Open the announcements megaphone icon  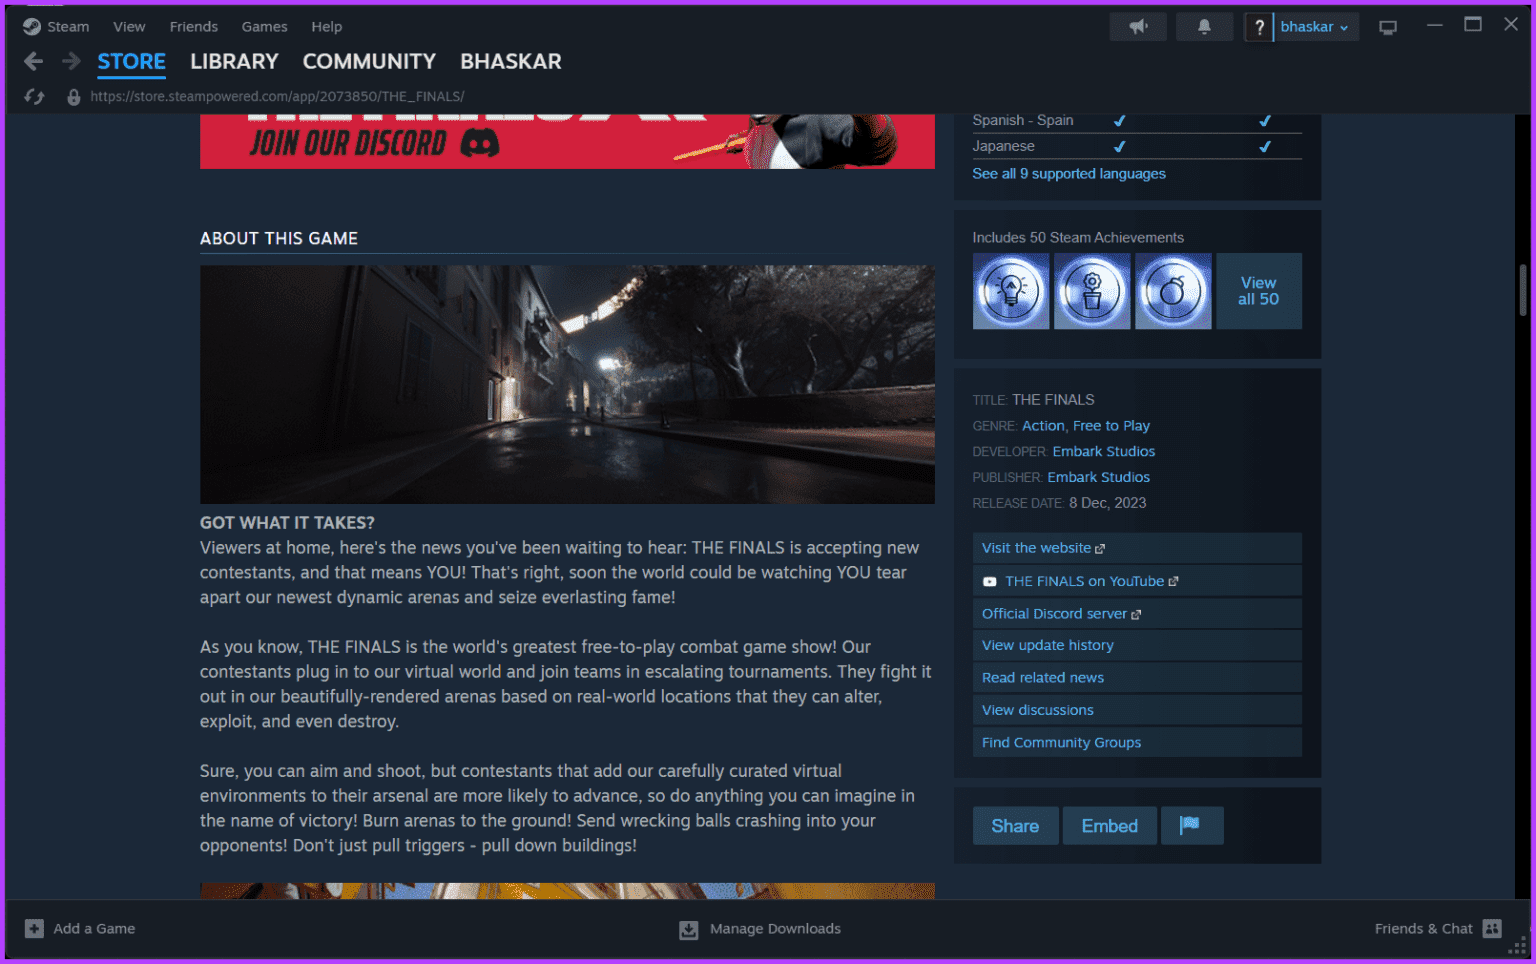pos(1138,27)
